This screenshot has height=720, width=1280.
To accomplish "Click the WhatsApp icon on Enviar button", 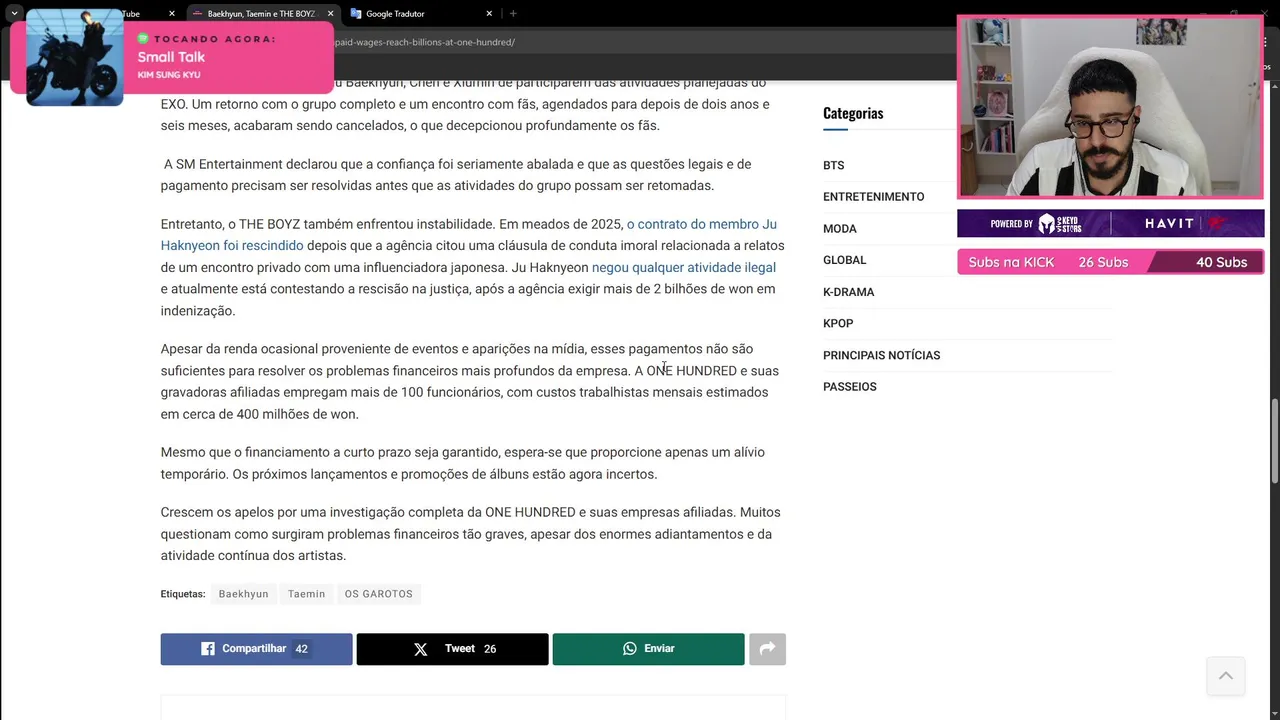I will (x=630, y=649).
